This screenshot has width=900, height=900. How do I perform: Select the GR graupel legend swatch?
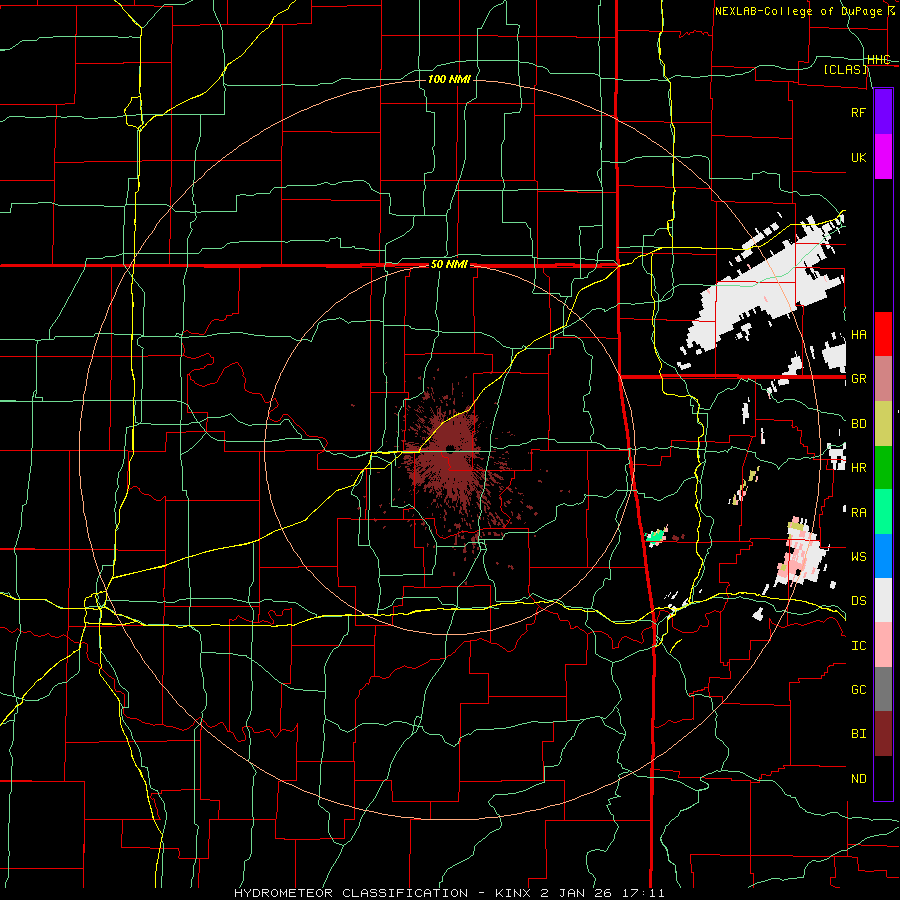coord(883,379)
